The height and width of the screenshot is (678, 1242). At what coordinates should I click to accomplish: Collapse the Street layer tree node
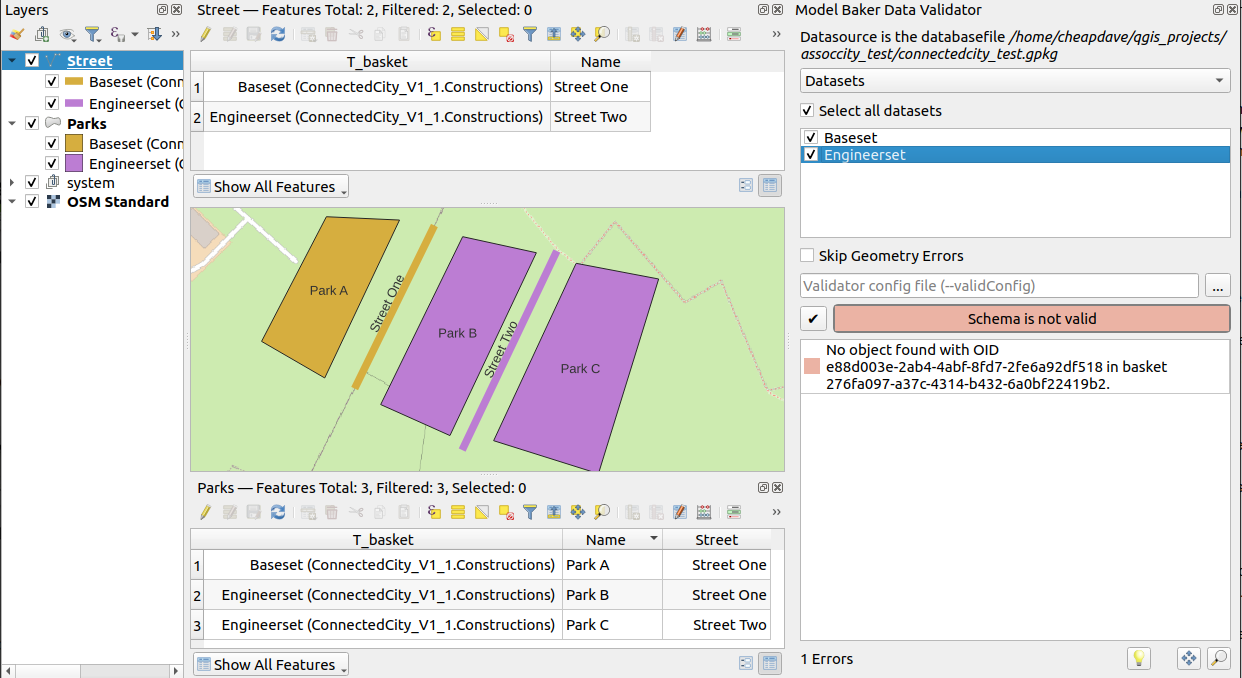[12, 61]
